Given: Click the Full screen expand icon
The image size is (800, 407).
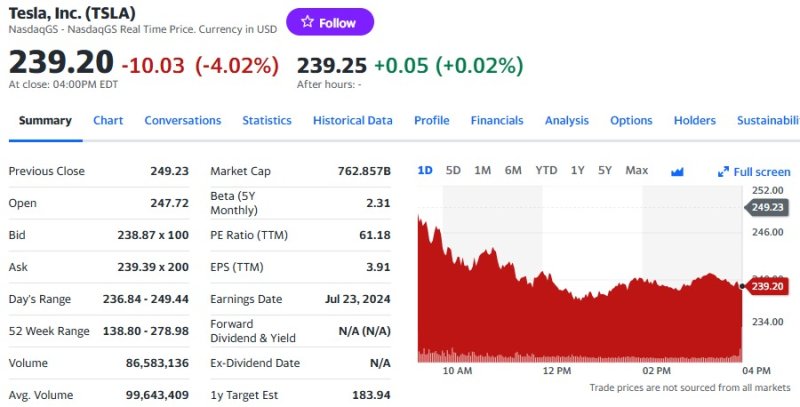Looking at the screenshot, I should tap(724, 172).
